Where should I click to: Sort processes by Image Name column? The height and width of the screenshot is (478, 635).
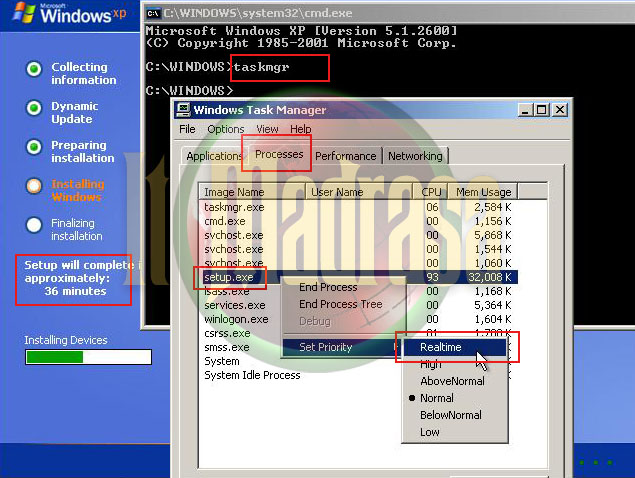(x=252, y=192)
